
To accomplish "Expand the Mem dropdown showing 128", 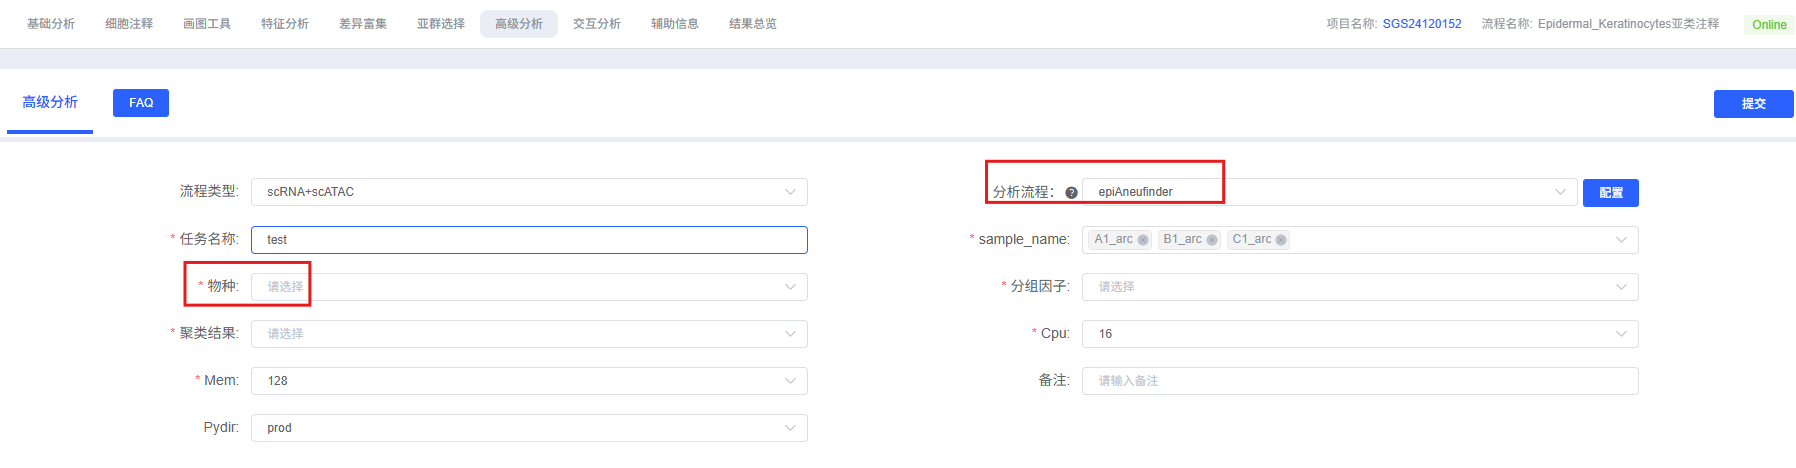I will click(x=529, y=381).
